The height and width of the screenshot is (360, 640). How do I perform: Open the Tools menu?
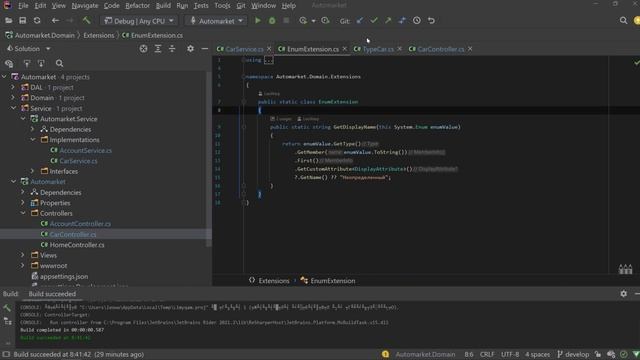(222, 6)
